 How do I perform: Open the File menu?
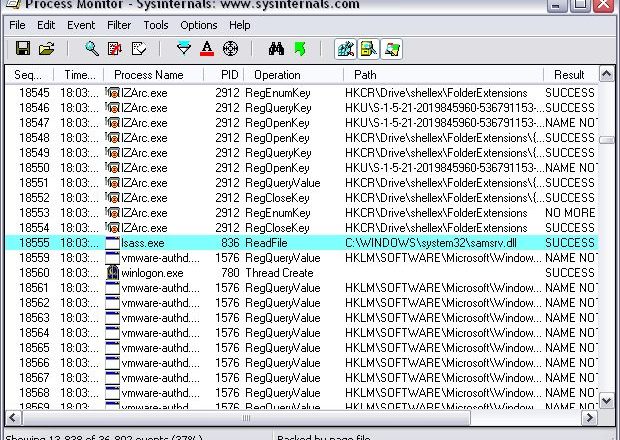coord(17,25)
